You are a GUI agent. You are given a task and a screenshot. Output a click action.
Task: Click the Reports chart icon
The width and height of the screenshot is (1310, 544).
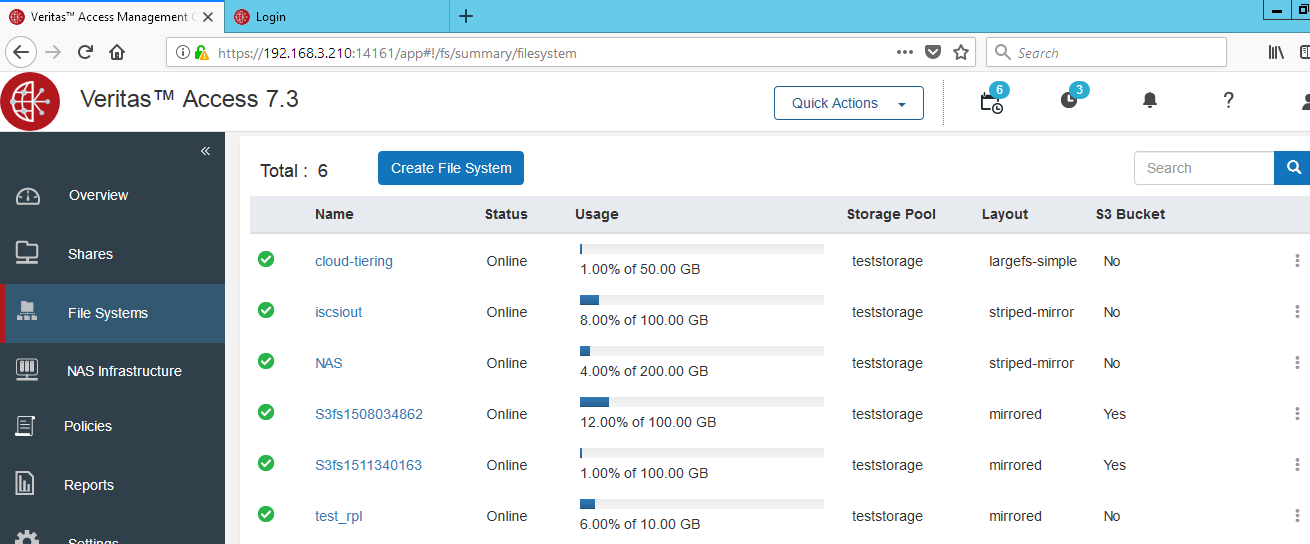25,484
